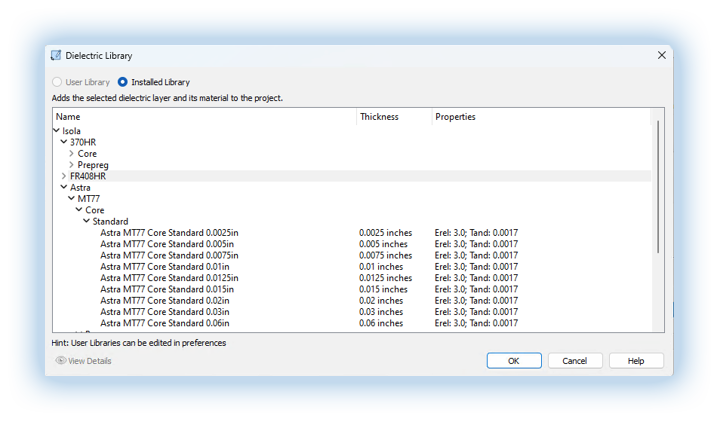Click the properties cell of the 0.06in row
The width and height of the screenshot is (719, 421).
pyautogui.click(x=476, y=323)
